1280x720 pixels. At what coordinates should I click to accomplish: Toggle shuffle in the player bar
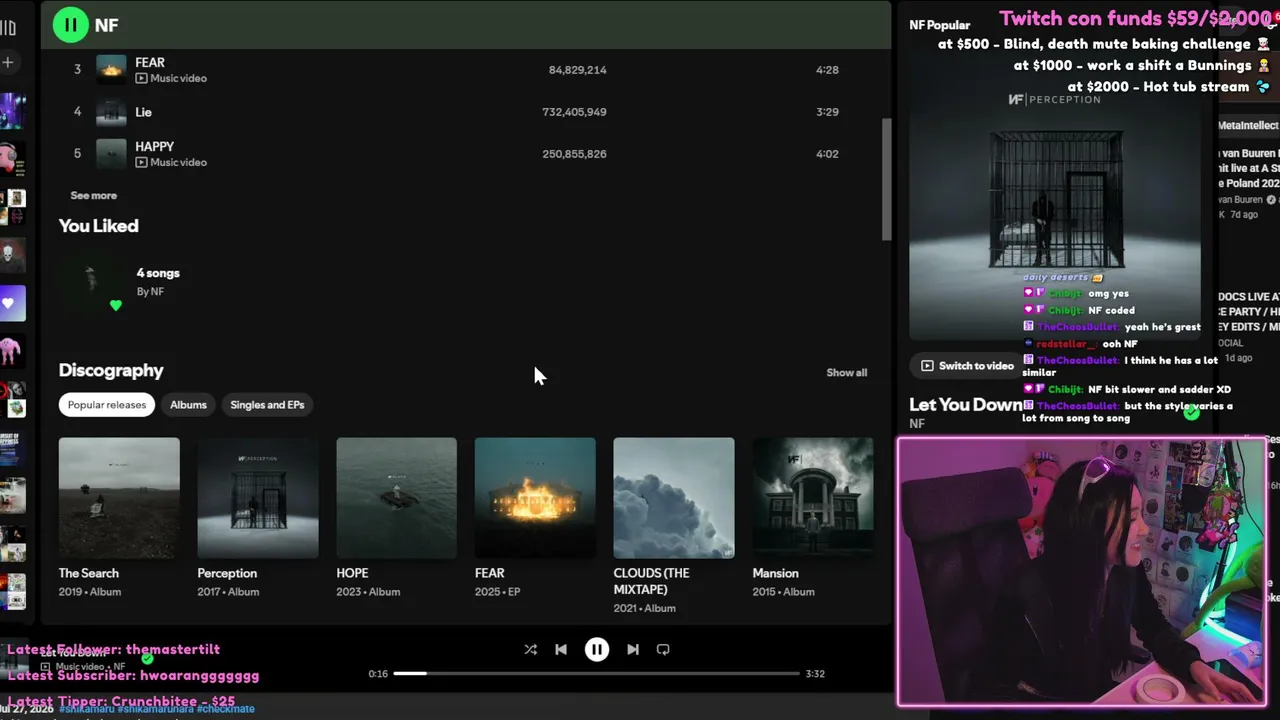(x=530, y=649)
